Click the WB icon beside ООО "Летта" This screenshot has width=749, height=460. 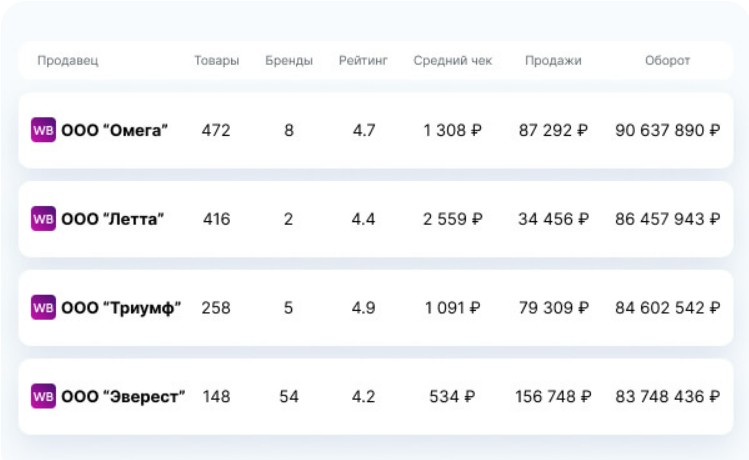43,219
